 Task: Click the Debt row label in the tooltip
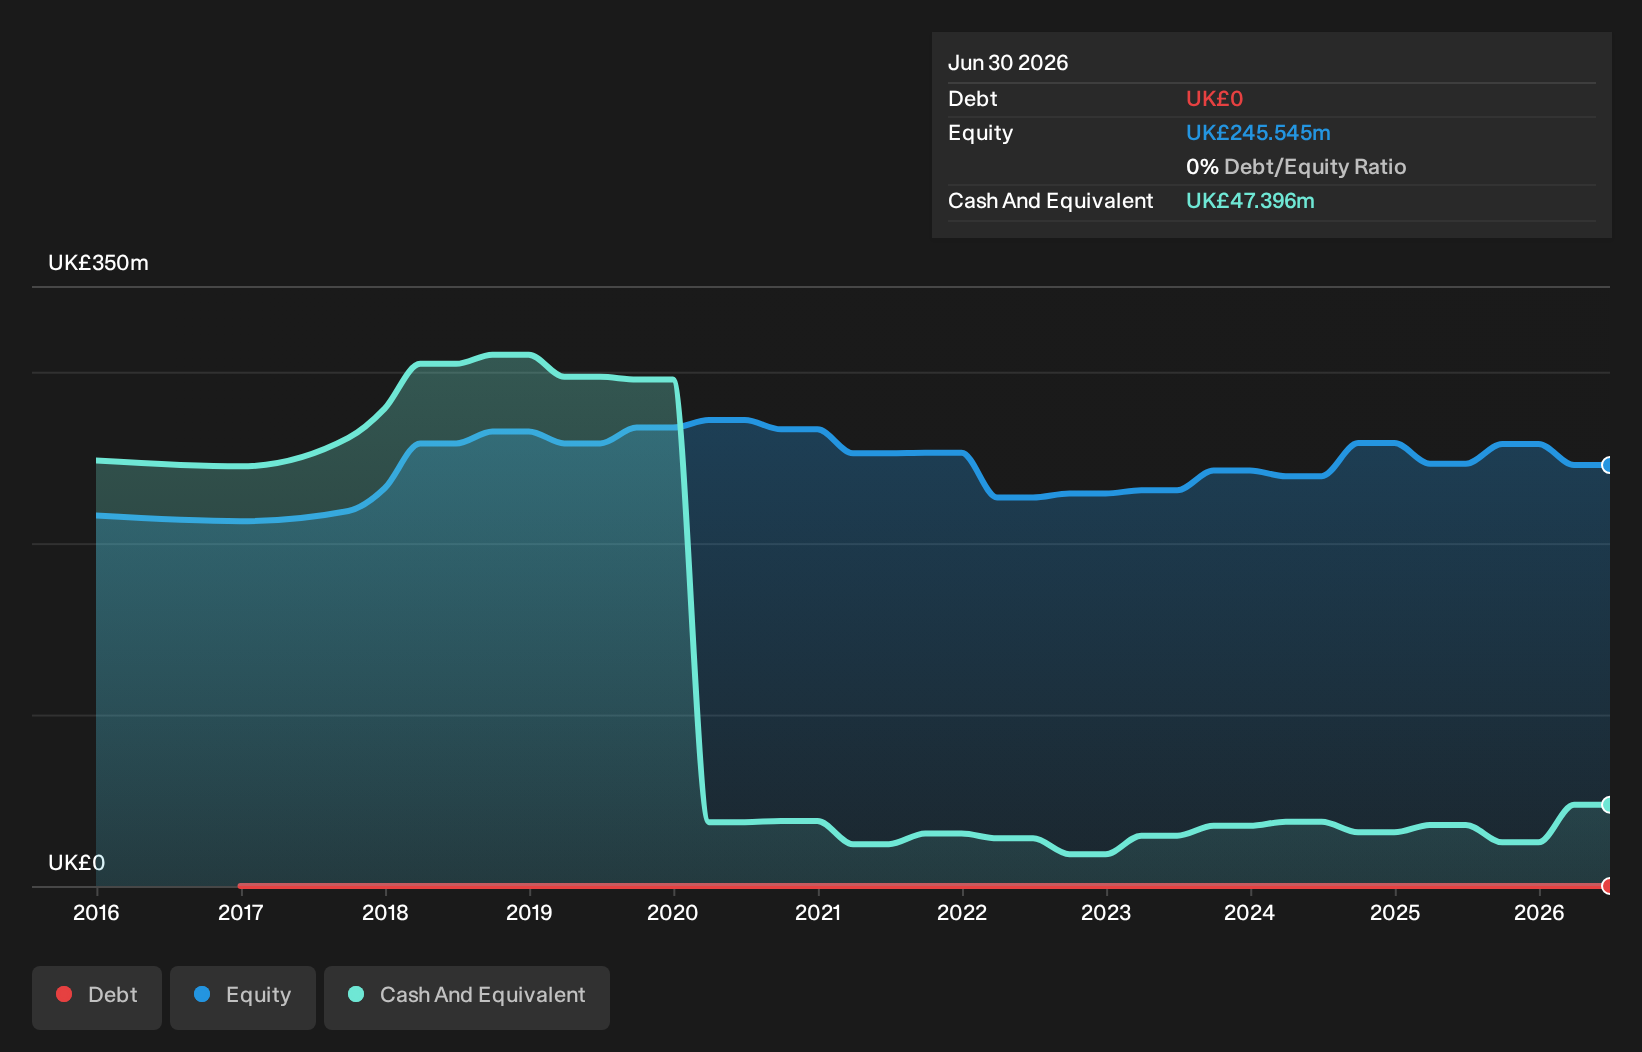click(973, 99)
